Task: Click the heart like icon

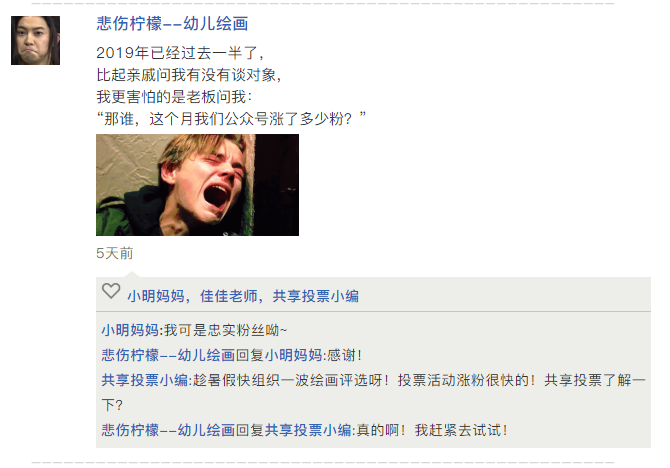Action: point(111,291)
